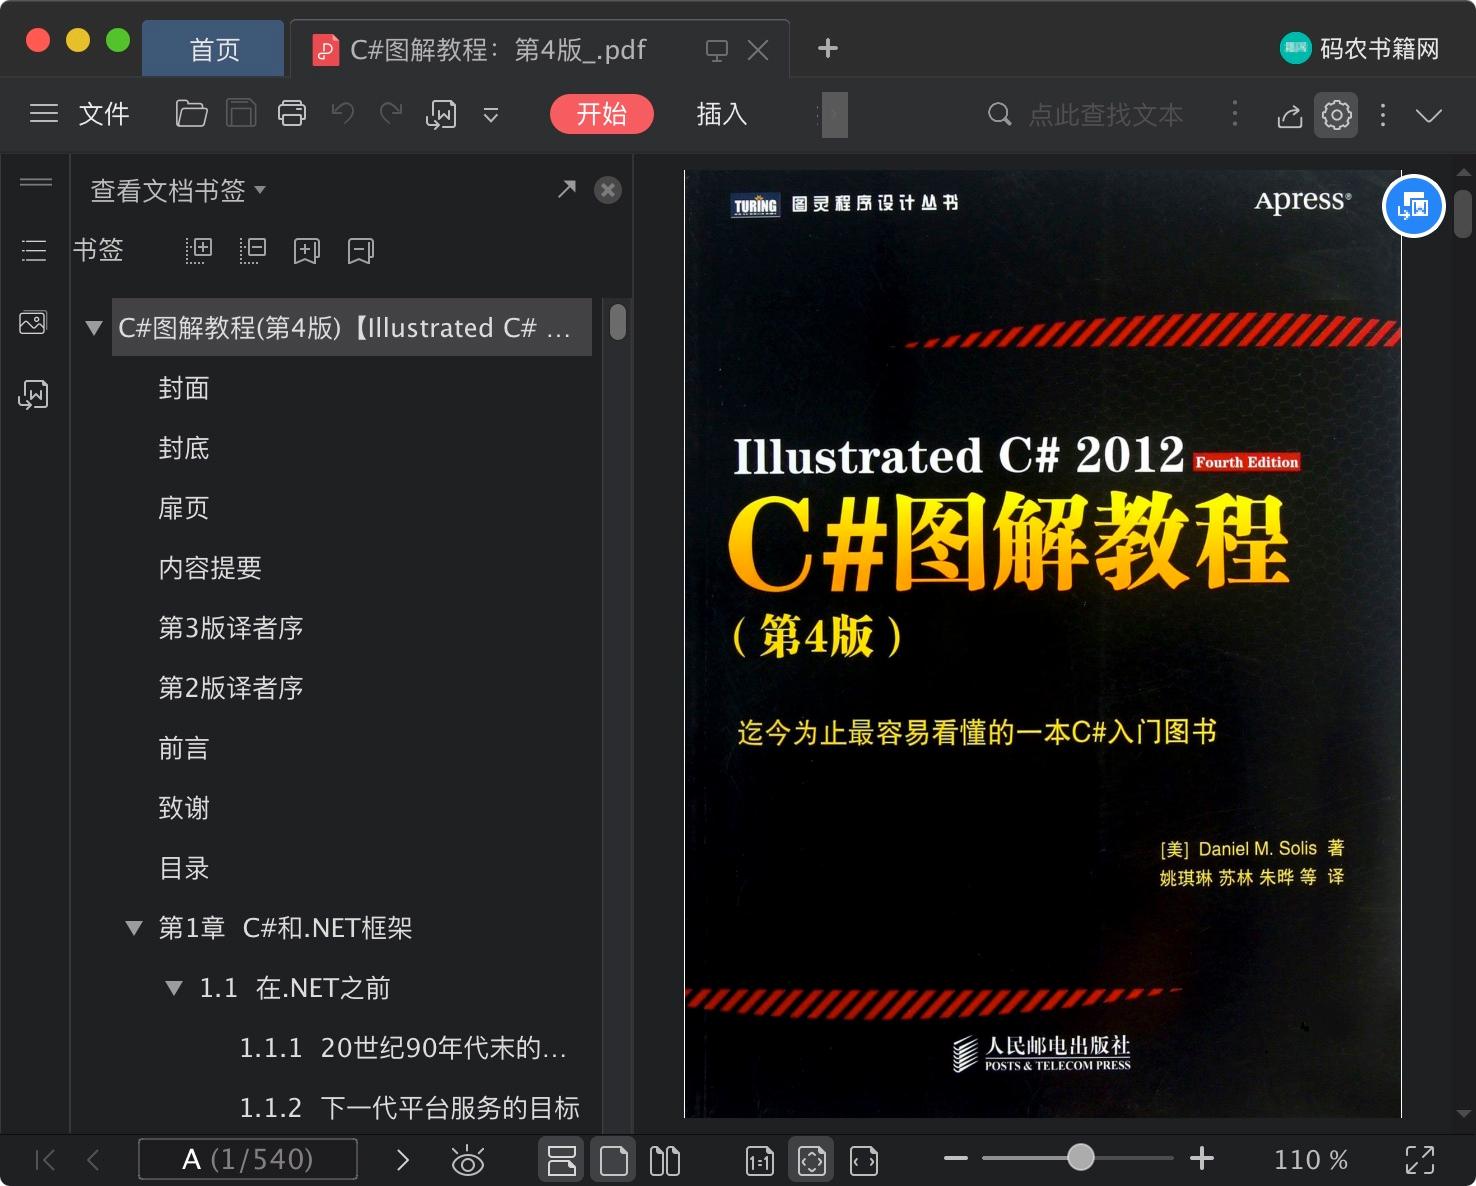The height and width of the screenshot is (1186, 1476).
Task: Click the redo arrow
Action: point(391,113)
